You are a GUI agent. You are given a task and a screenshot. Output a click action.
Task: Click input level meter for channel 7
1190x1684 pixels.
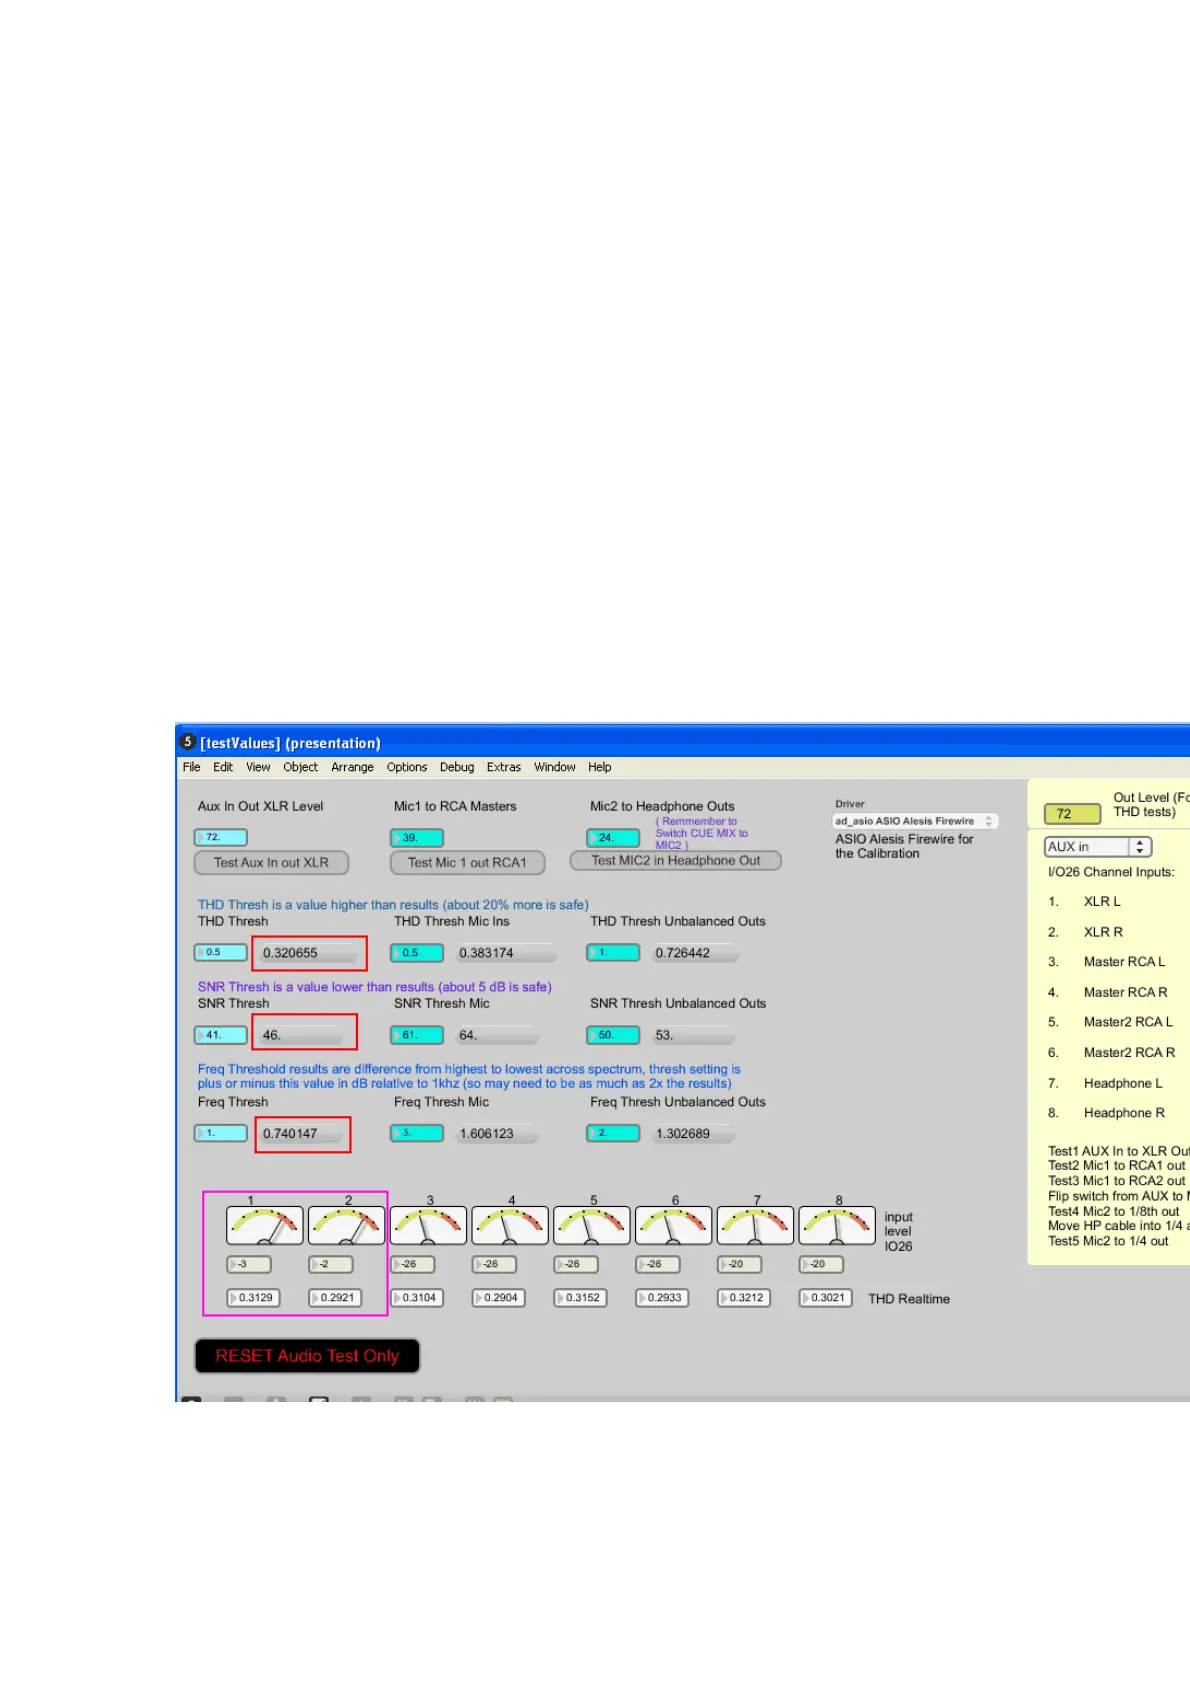tap(756, 1225)
